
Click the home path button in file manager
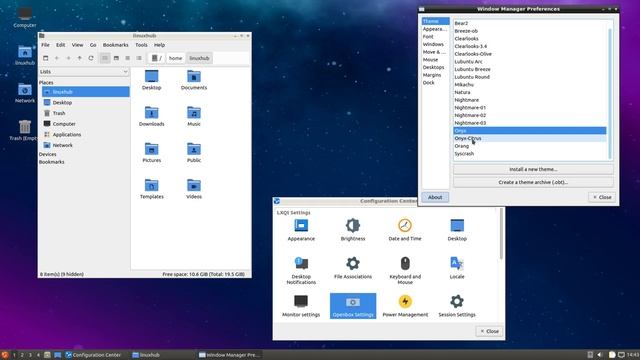176,58
